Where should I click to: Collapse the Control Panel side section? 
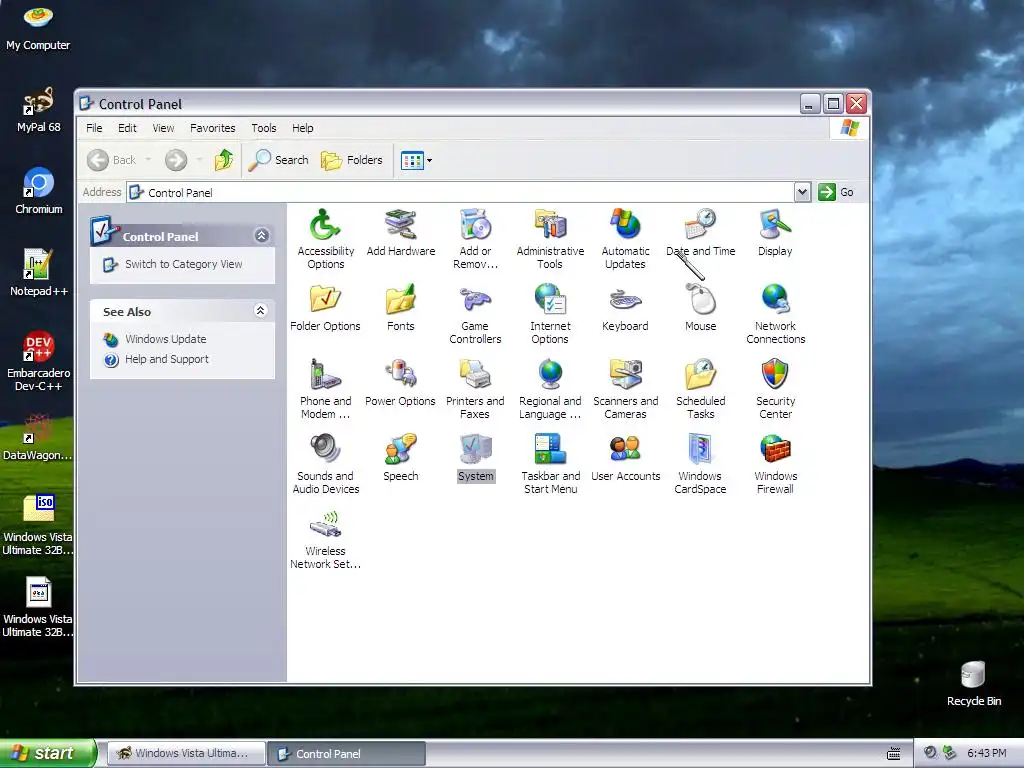click(x=262, y=236)
